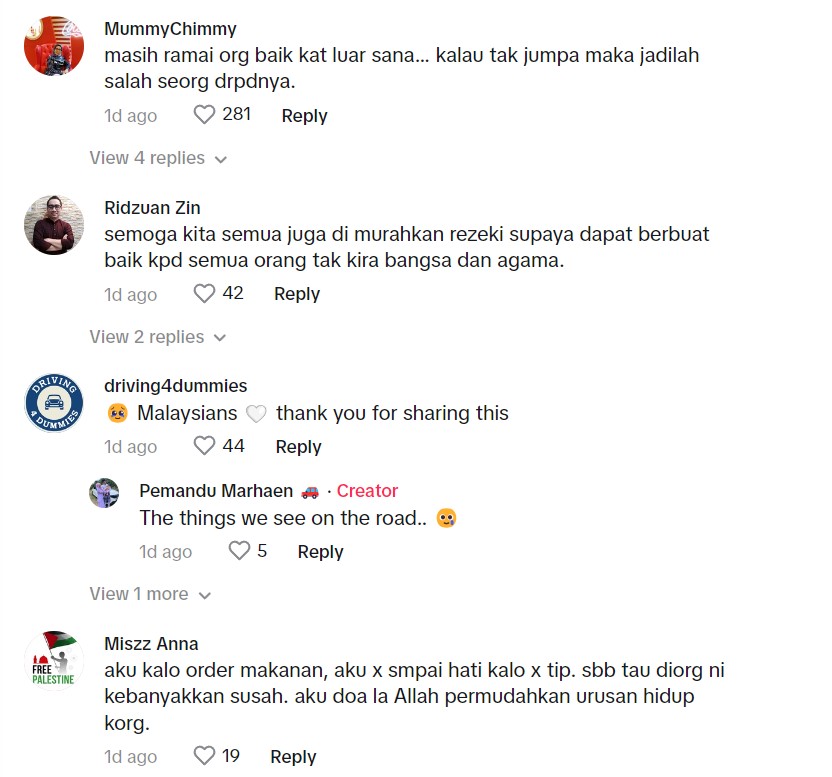Open Pemandu Marhaen's small avatar
This screenshot has height=777, width=832.
104,493
